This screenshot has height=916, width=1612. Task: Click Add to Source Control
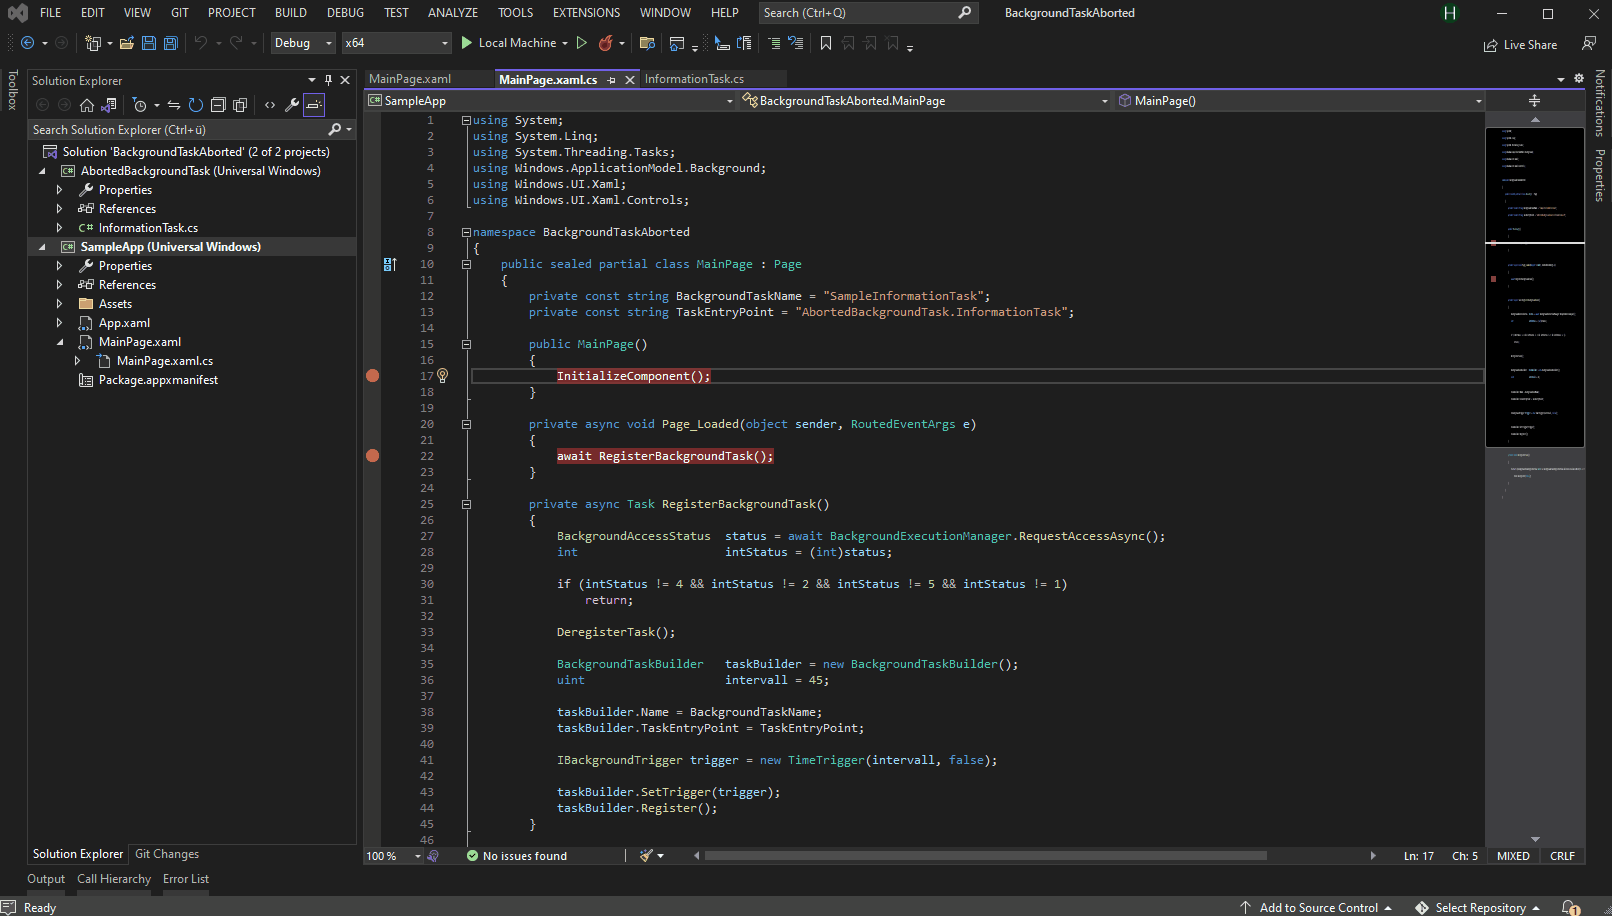click(1318, 907)
